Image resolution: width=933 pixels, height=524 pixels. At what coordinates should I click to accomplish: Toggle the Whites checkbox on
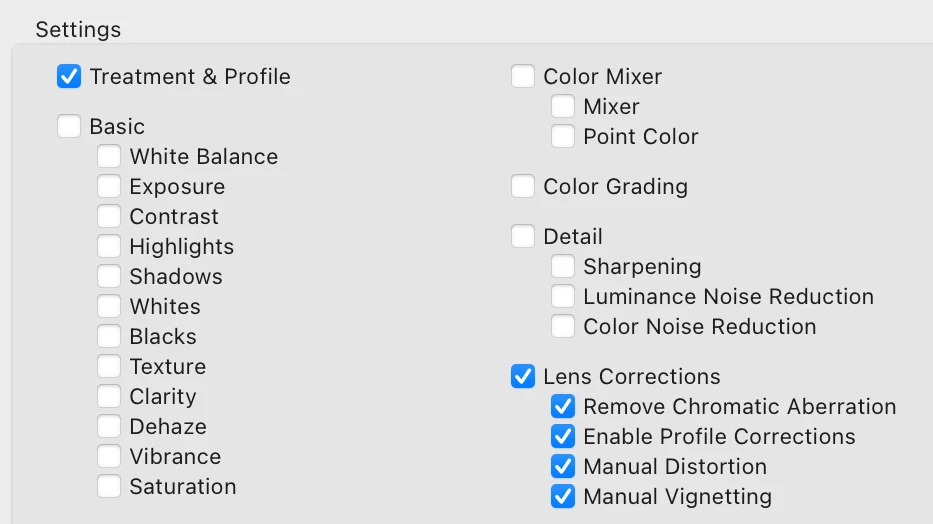coord(109,307)
